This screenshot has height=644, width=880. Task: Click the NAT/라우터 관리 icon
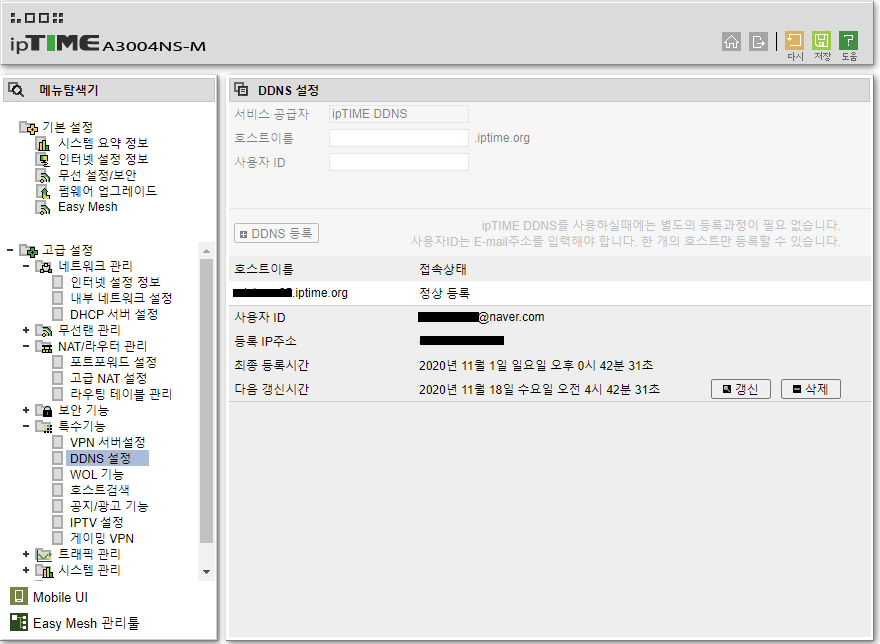(x=44, y=346)
